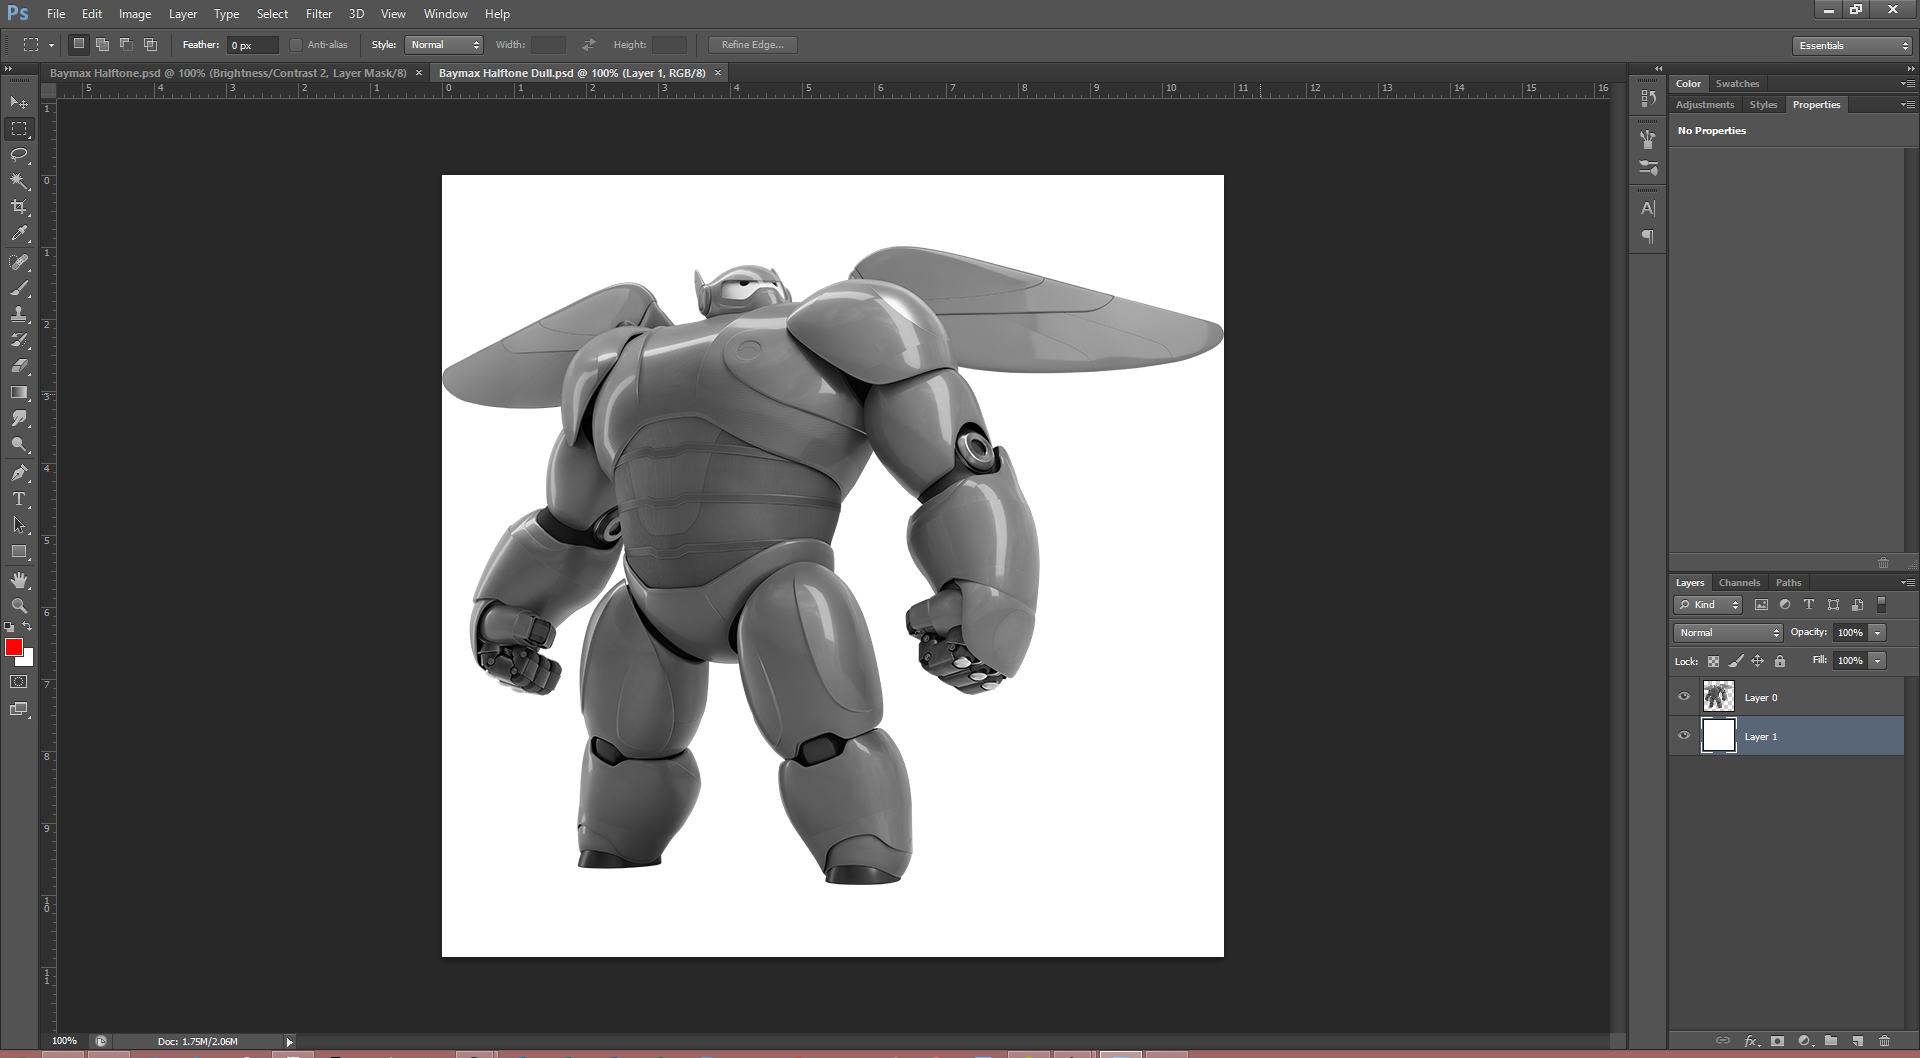Viewport: 1920px width, 1058px height.
Task: Open the Filter menu
Action: (319, 14)
